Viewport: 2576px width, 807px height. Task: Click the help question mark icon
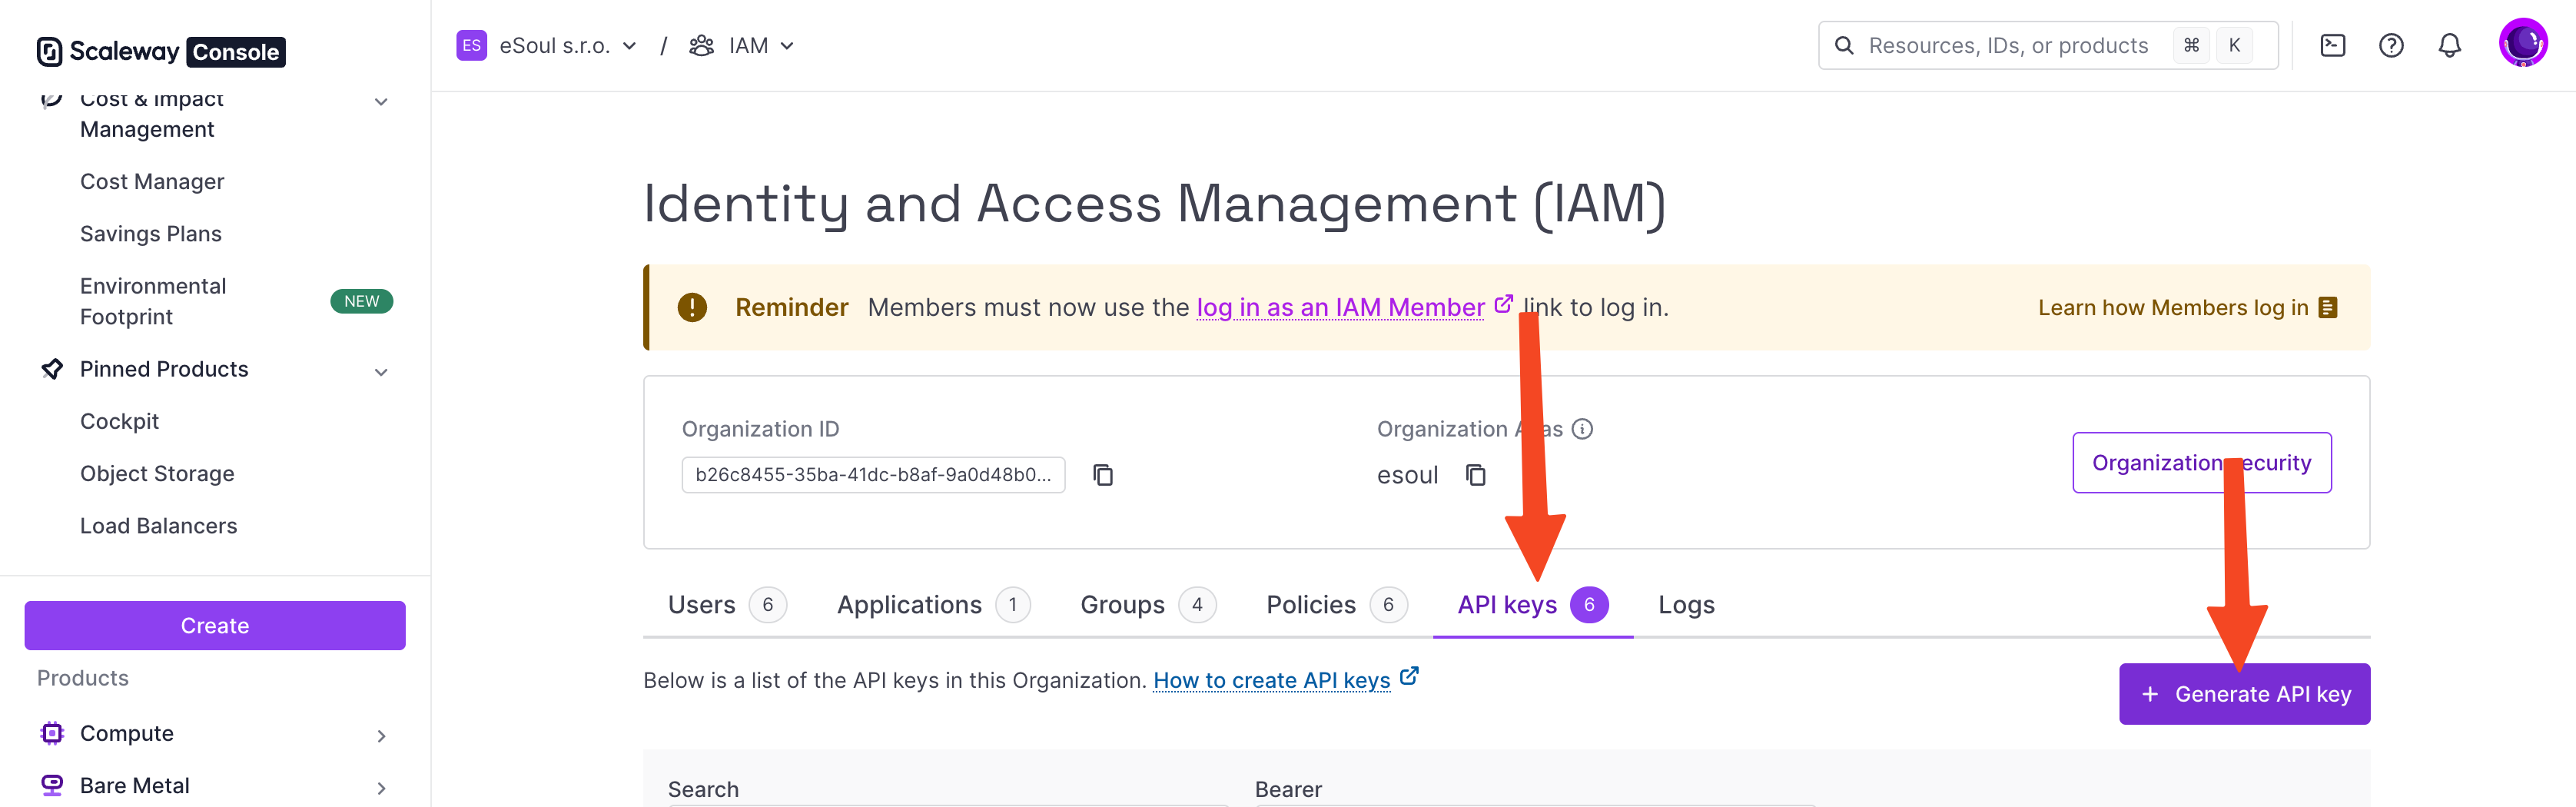pyautogui.click(x=2390, y=45)
